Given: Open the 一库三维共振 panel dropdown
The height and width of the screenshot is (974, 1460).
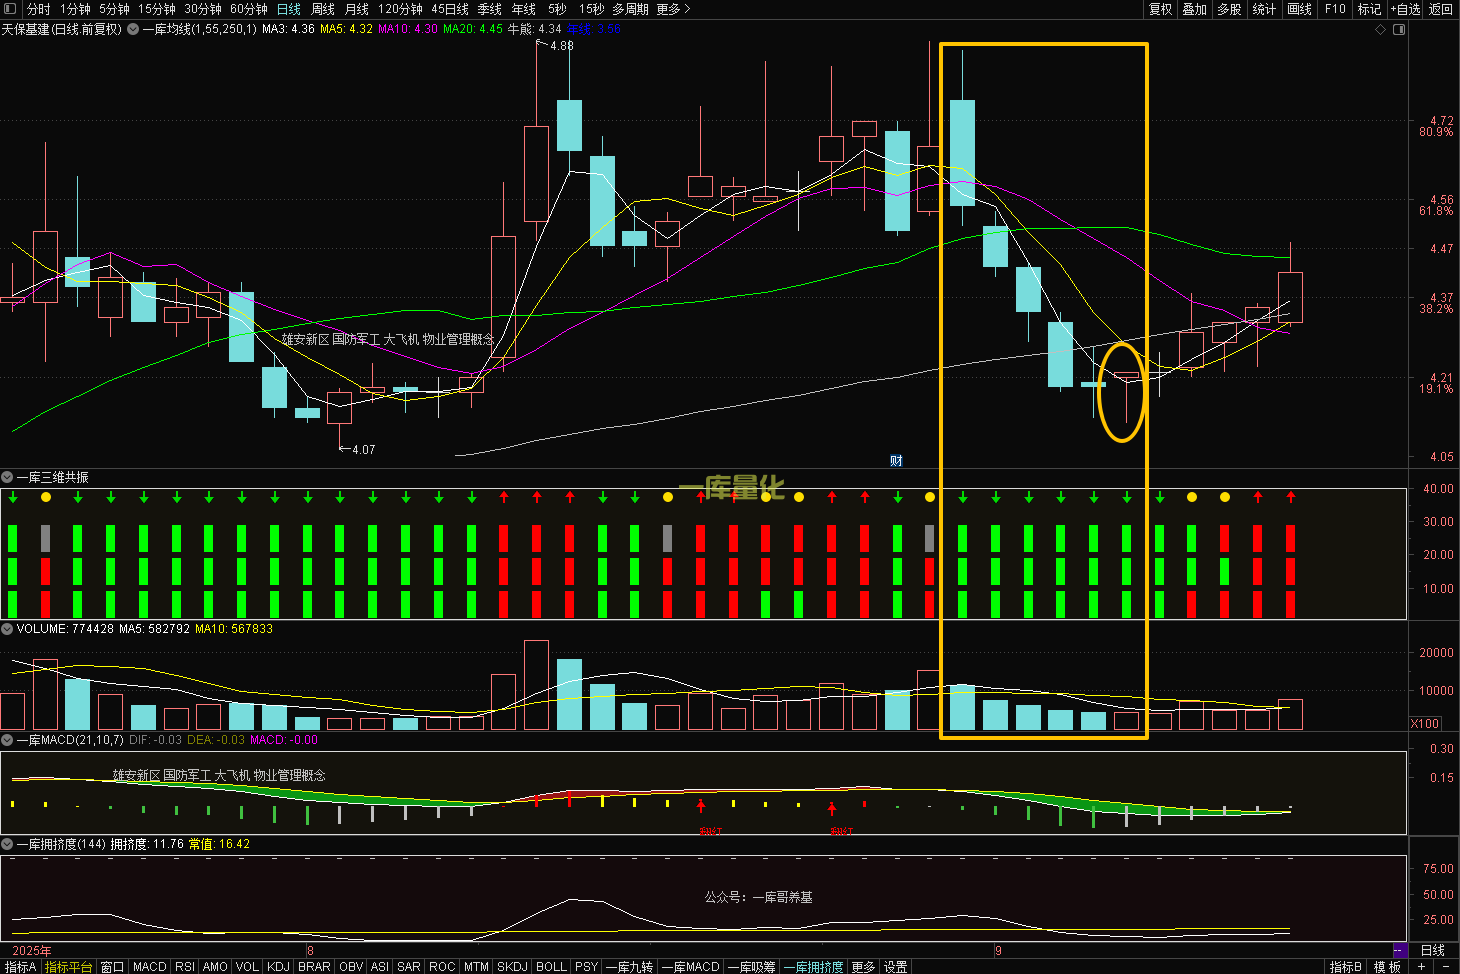Looking at the screenshot, I should click(7, 478).
